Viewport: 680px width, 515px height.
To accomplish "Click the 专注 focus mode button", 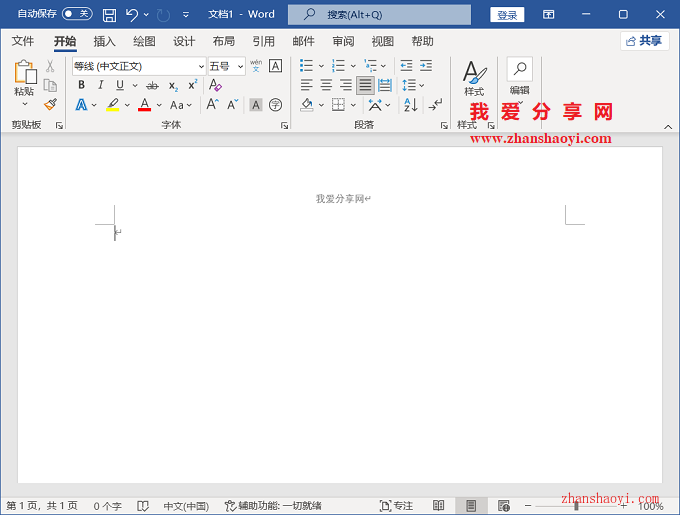I will point(396,506).
